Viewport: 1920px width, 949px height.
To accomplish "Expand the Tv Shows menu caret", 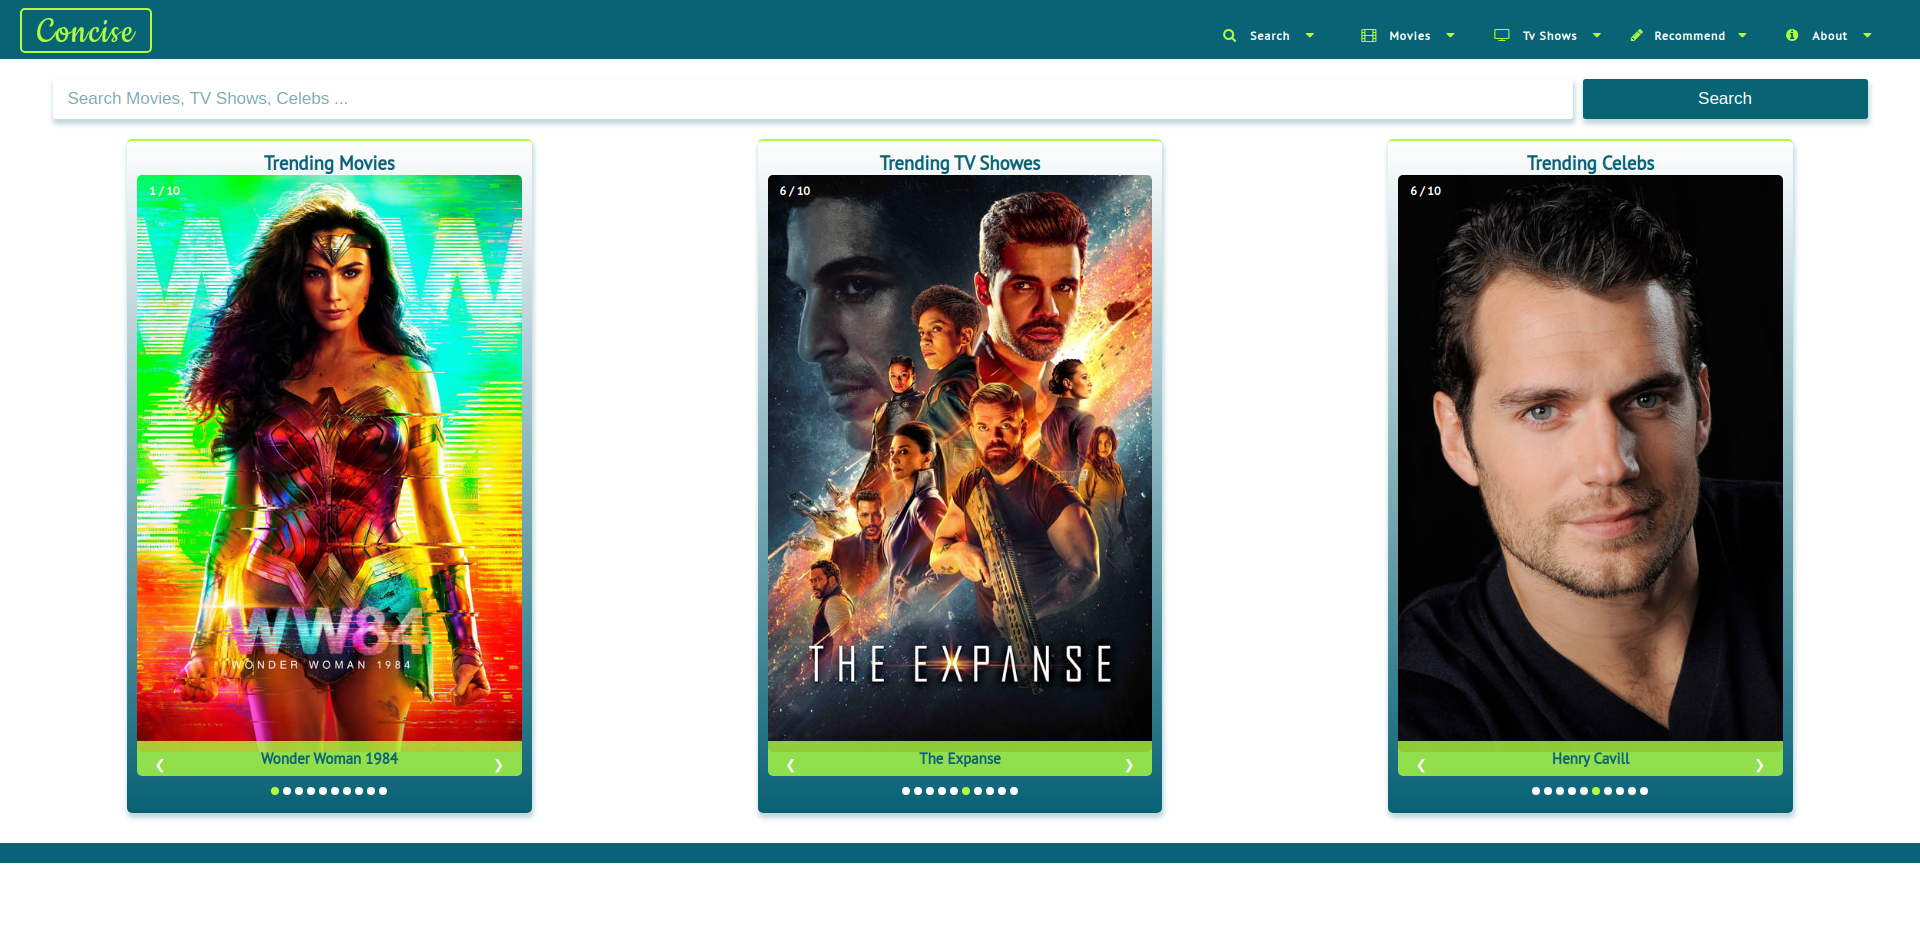I will 1597,35.
